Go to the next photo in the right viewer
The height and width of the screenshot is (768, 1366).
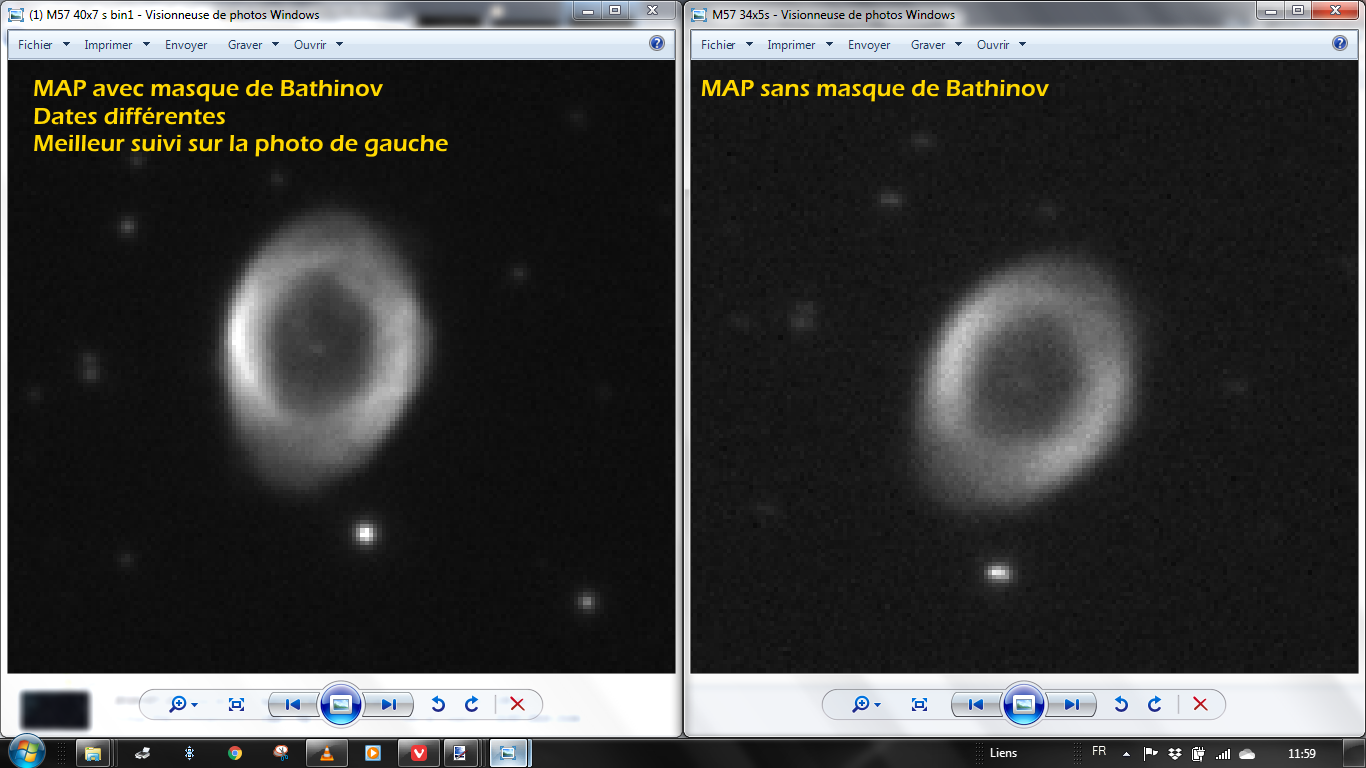1072,704
